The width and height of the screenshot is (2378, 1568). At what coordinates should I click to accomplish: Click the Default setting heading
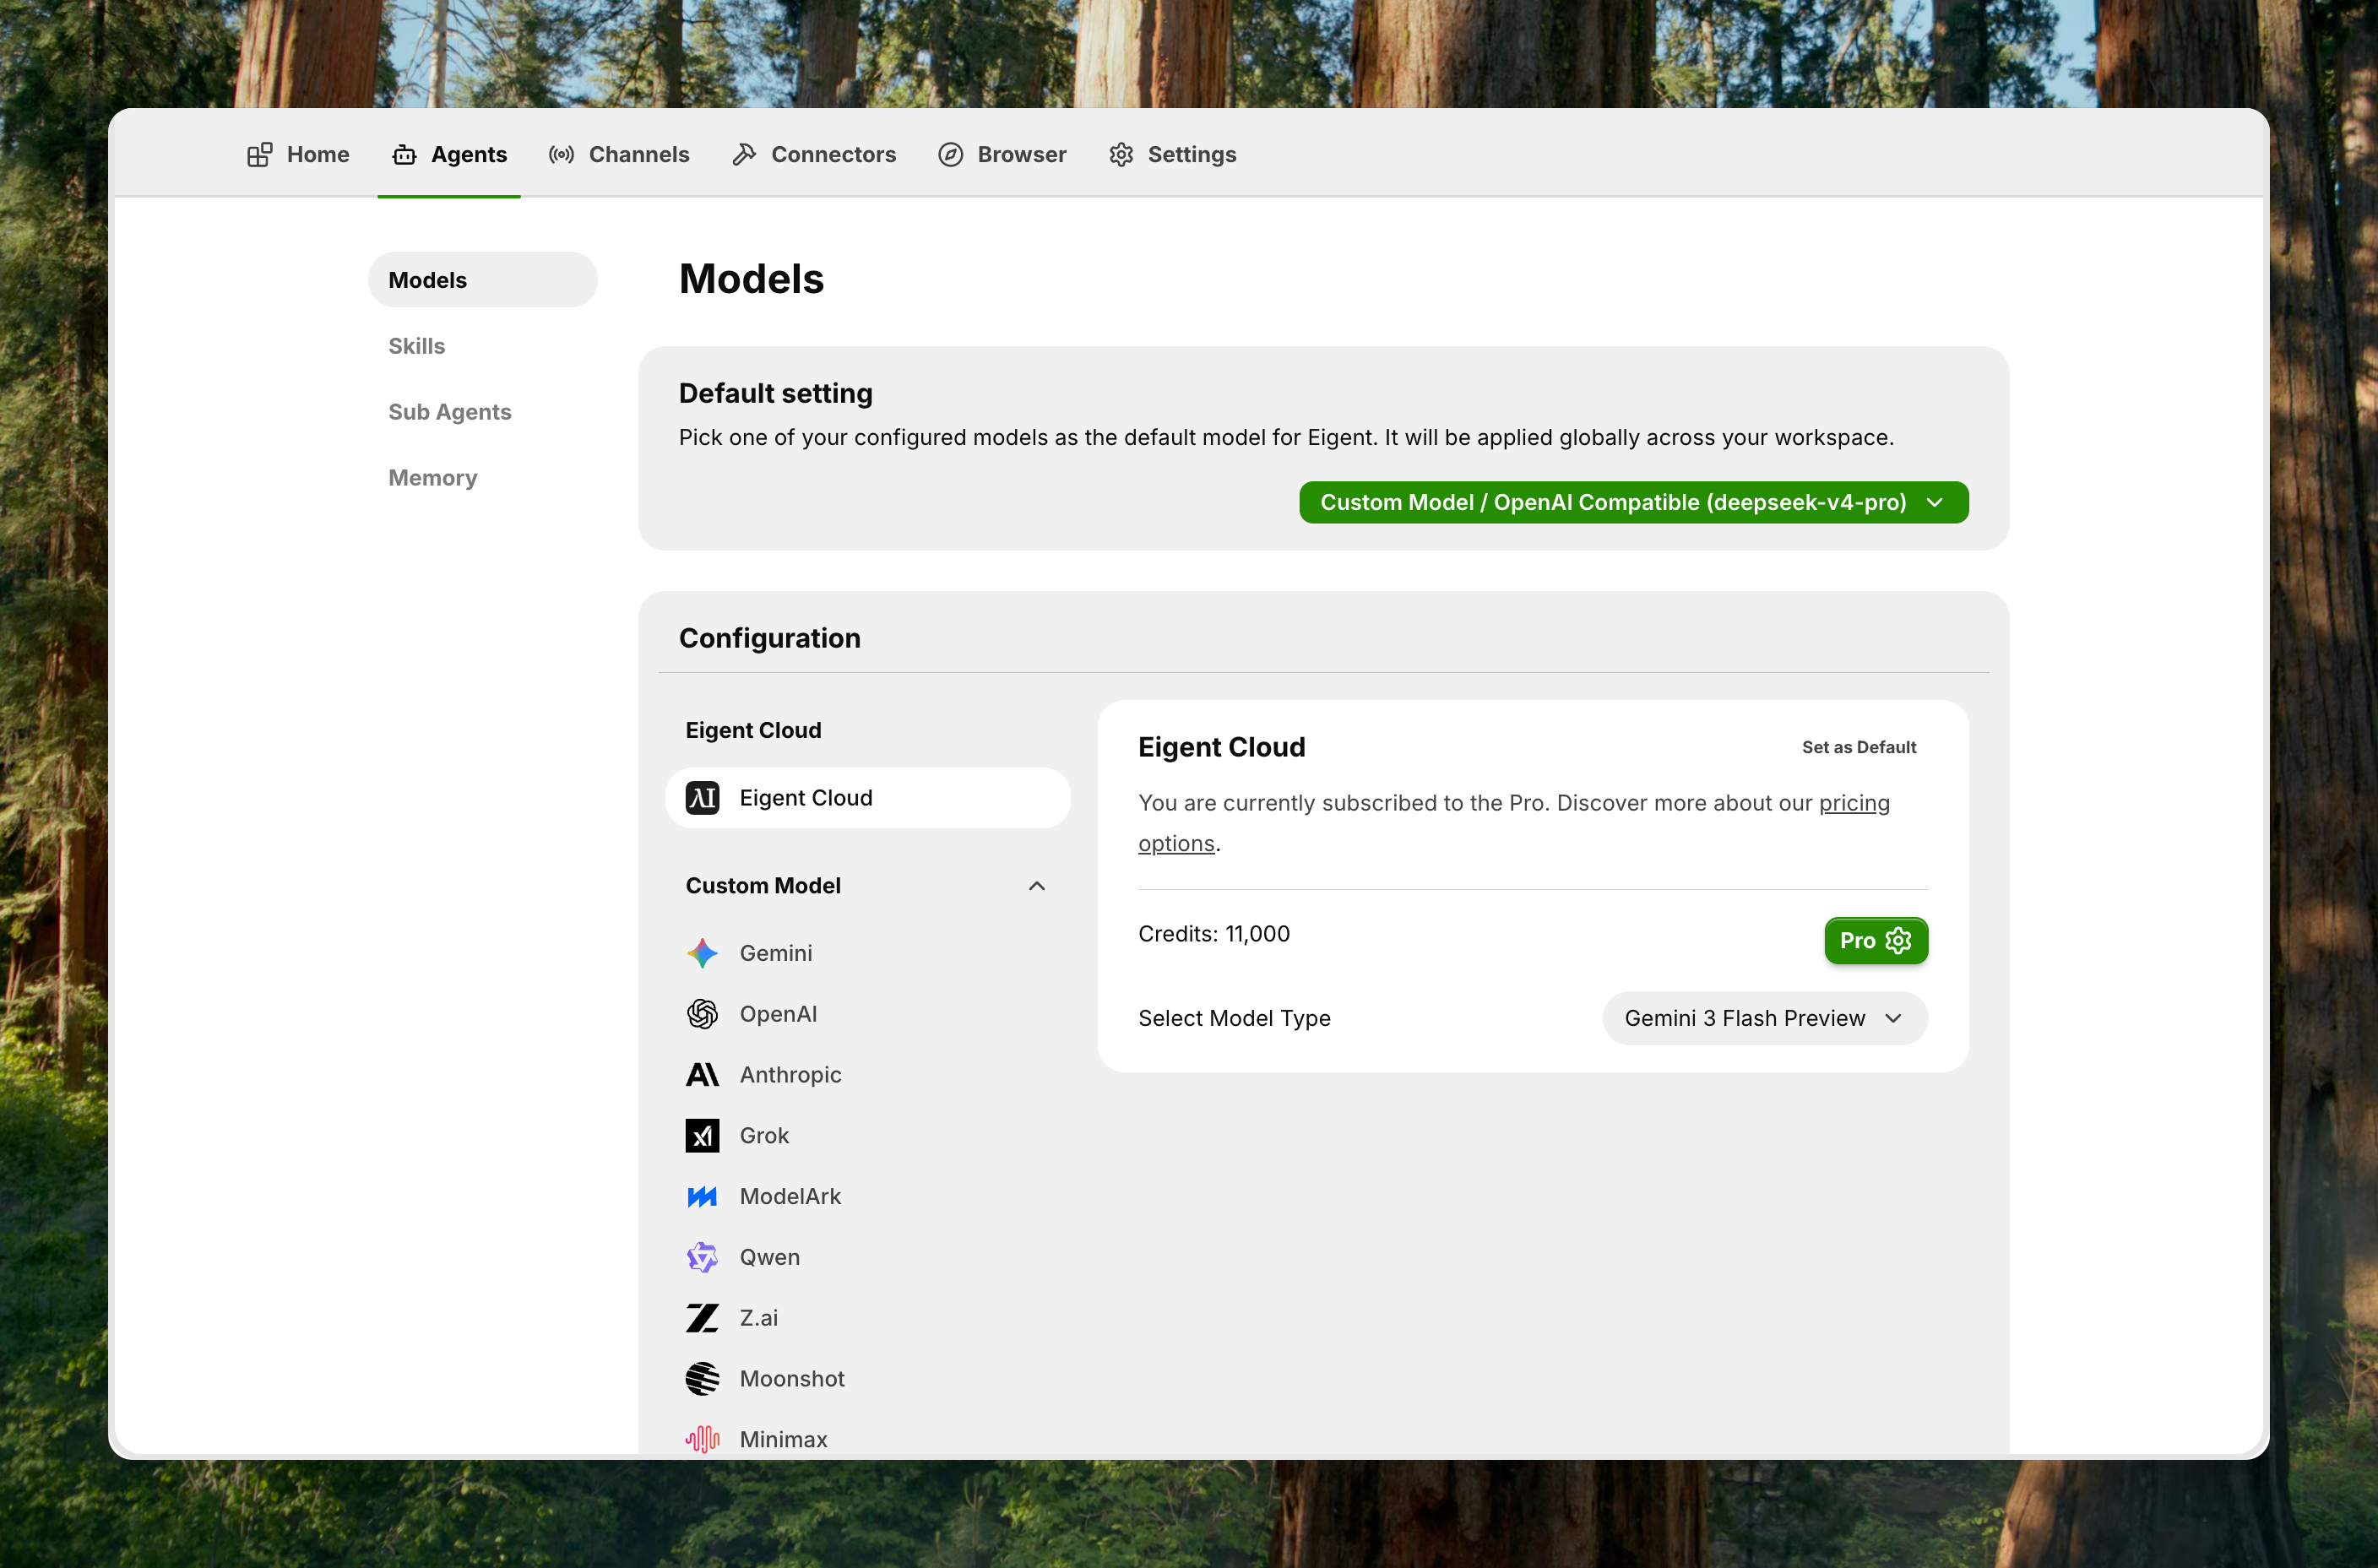tap(776, 393)
